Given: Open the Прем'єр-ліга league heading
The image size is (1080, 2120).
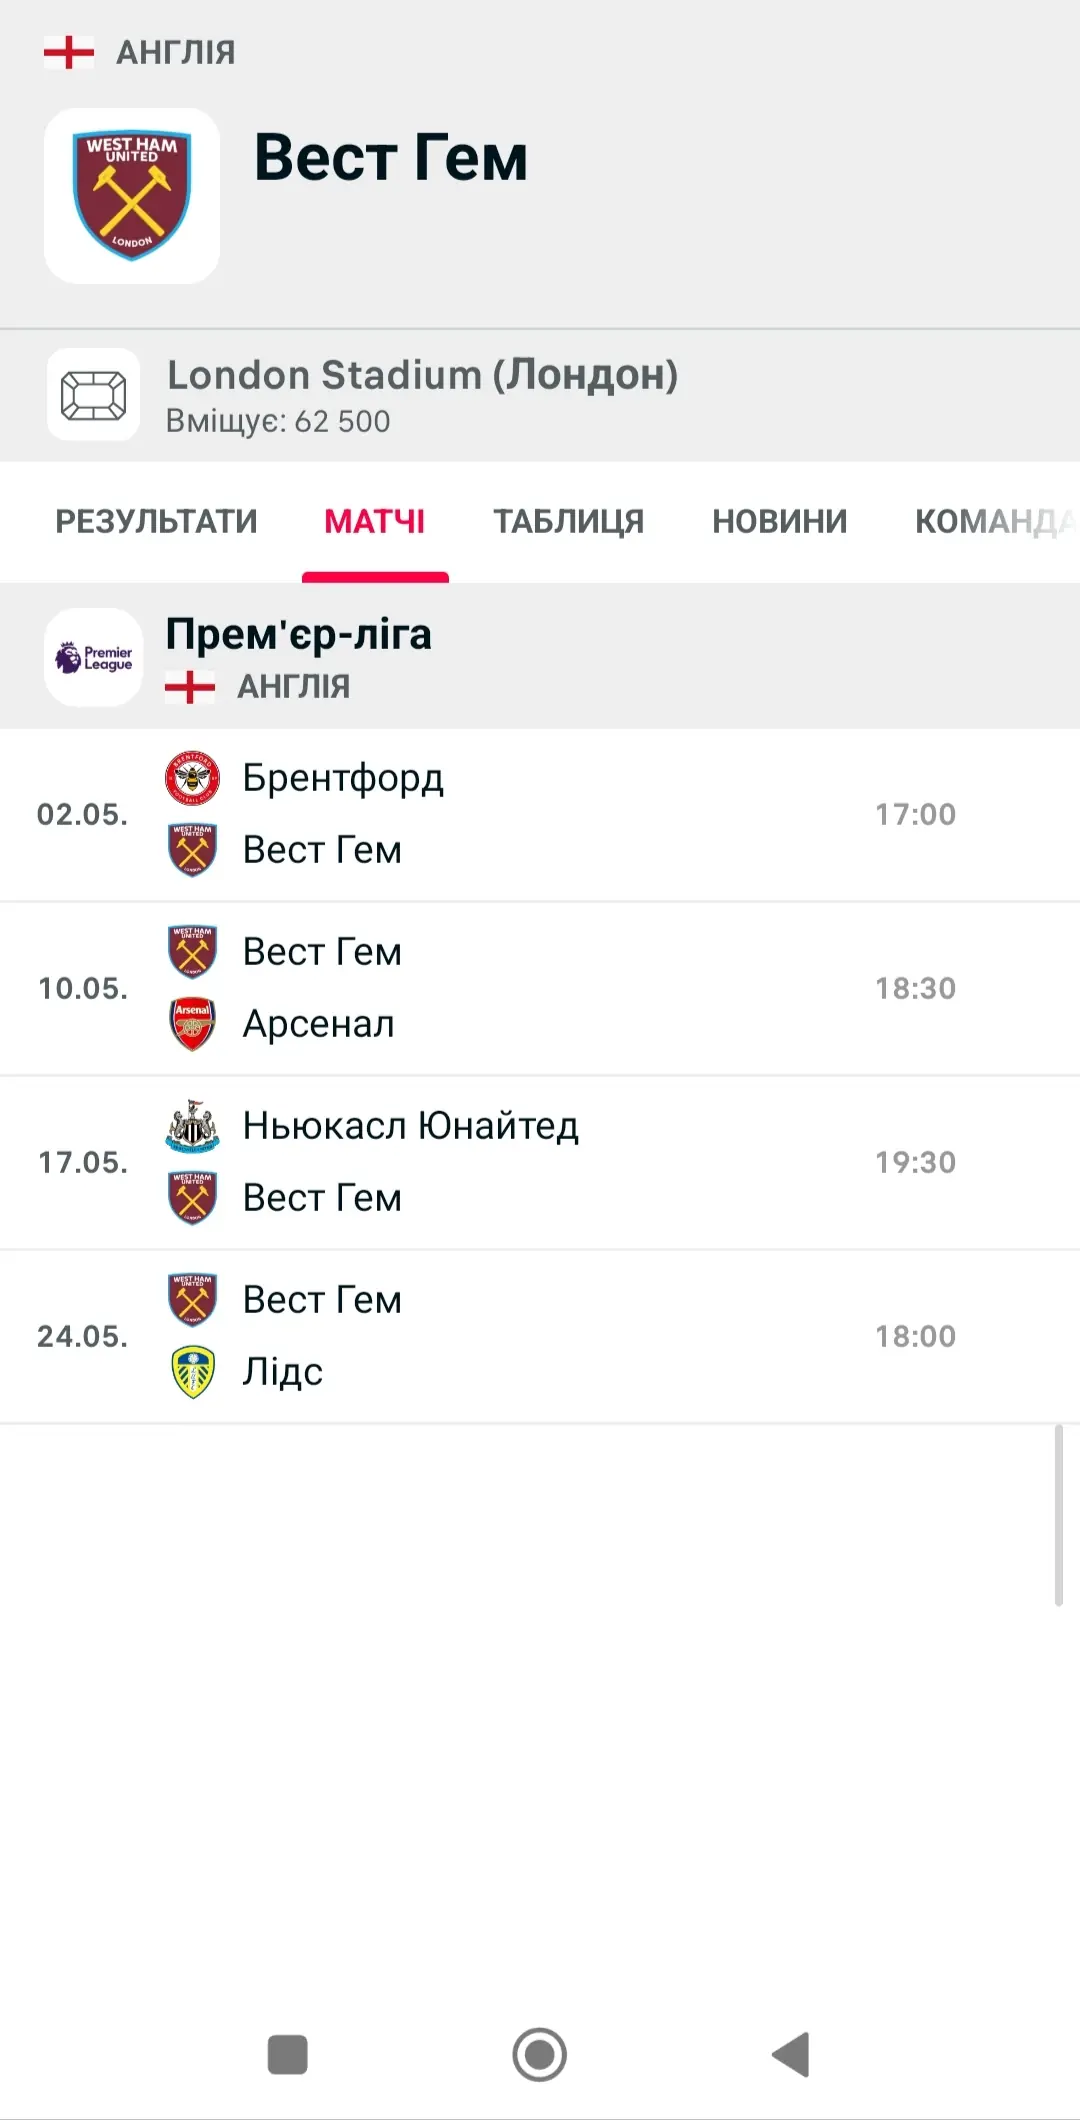Looking at the screenshot, I should (298, 635).
